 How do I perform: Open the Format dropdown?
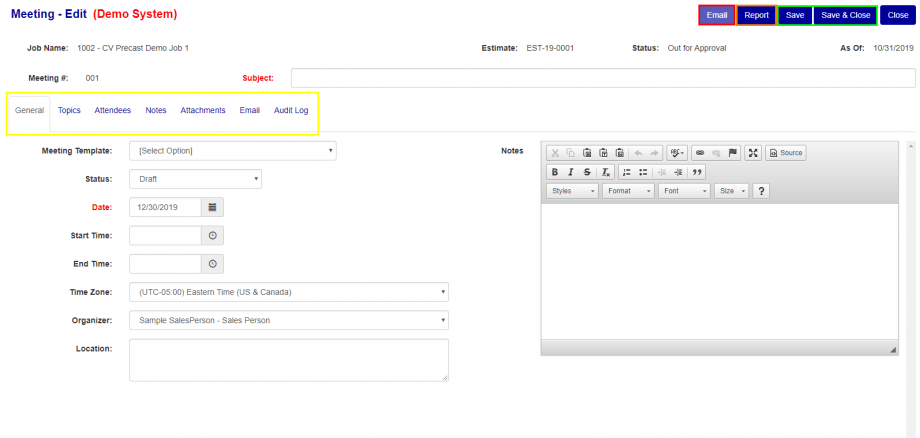[x=628, y=191]
